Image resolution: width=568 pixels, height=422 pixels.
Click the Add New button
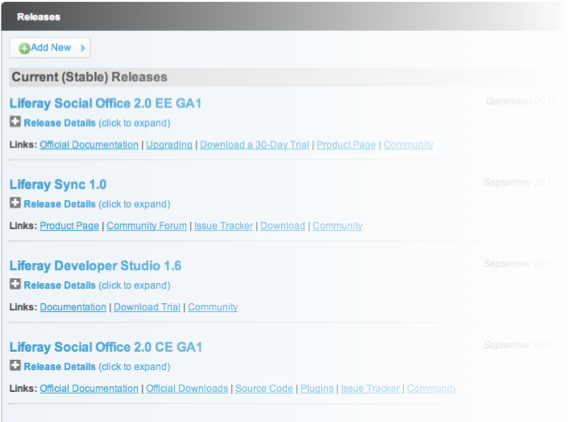coord(50,48)
